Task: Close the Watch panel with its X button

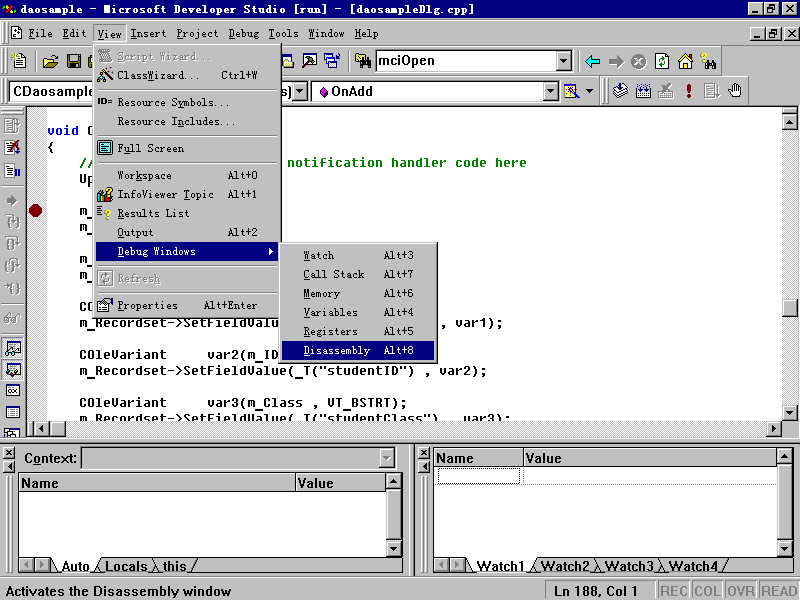Action: tap(423, 453)
